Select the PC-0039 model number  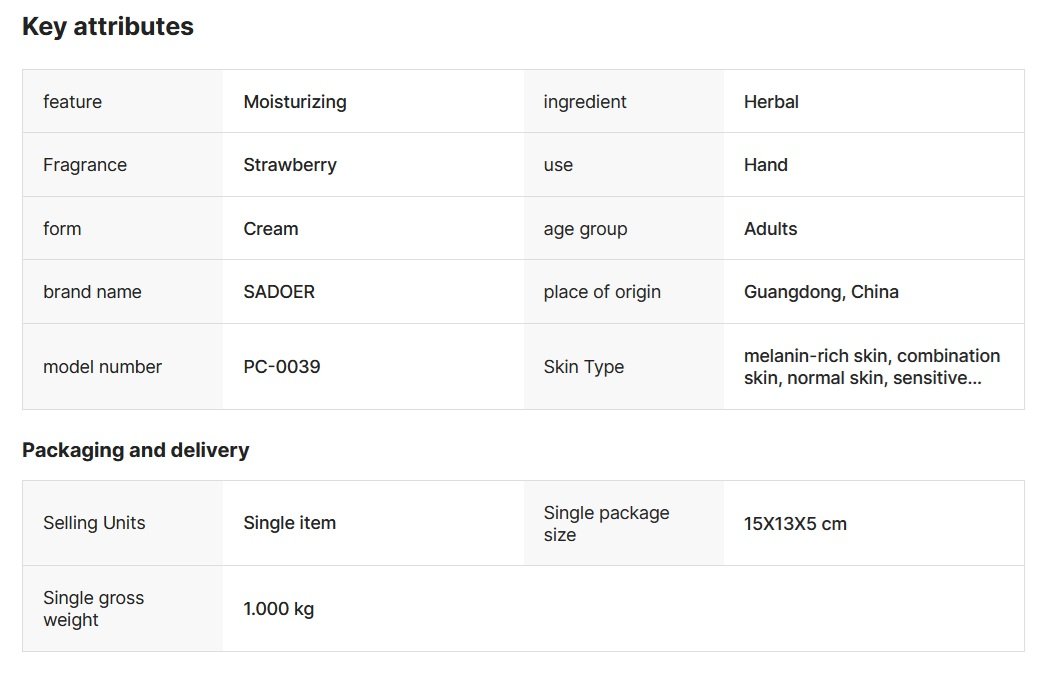(282, 367)
